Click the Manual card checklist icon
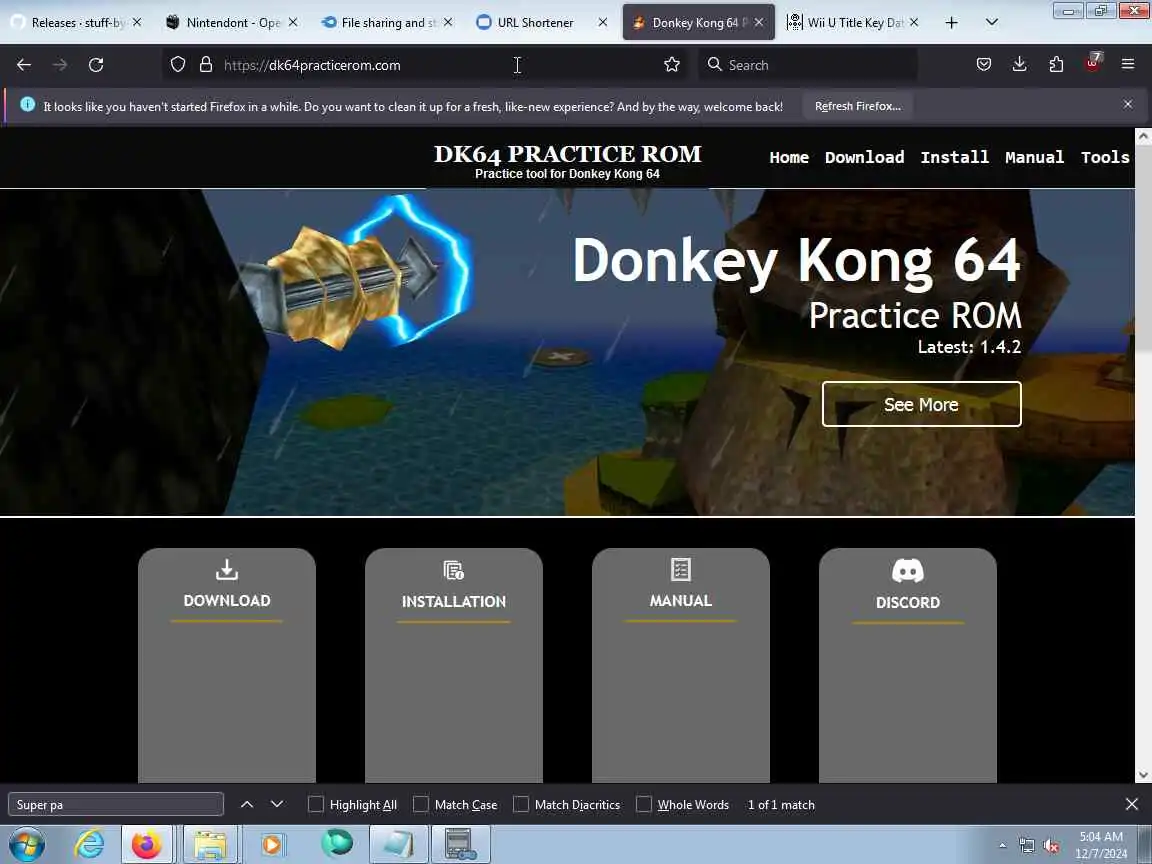Screen dimensions: 1152x864 pos(680,569)
